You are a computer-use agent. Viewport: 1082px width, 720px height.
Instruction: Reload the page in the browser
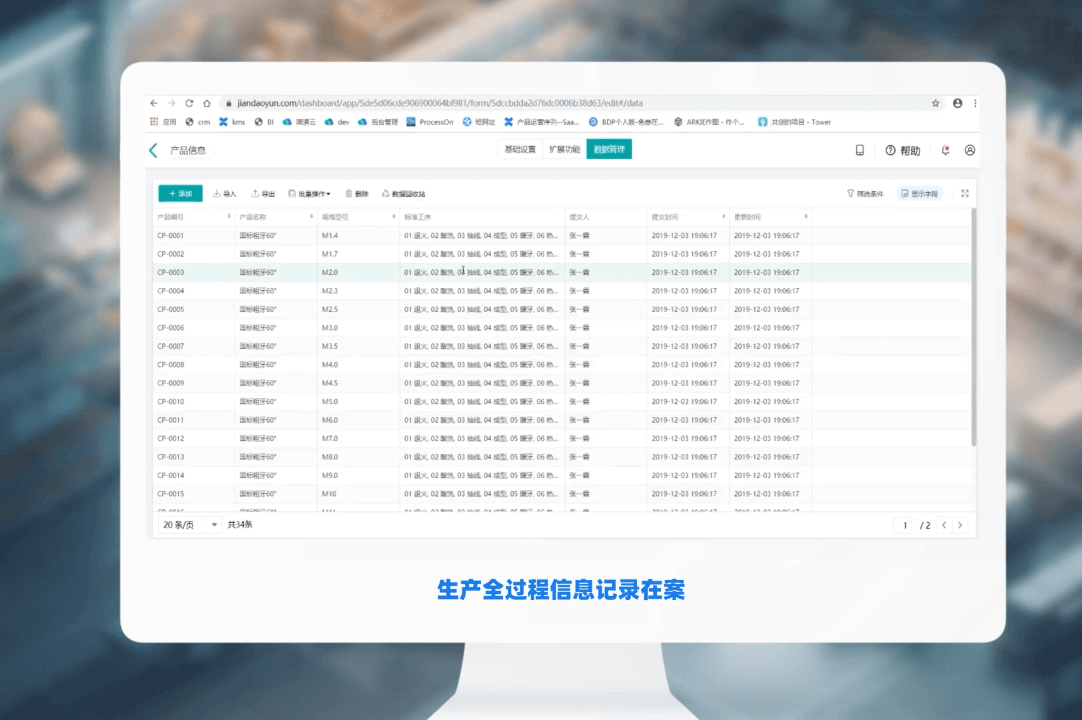189,103
